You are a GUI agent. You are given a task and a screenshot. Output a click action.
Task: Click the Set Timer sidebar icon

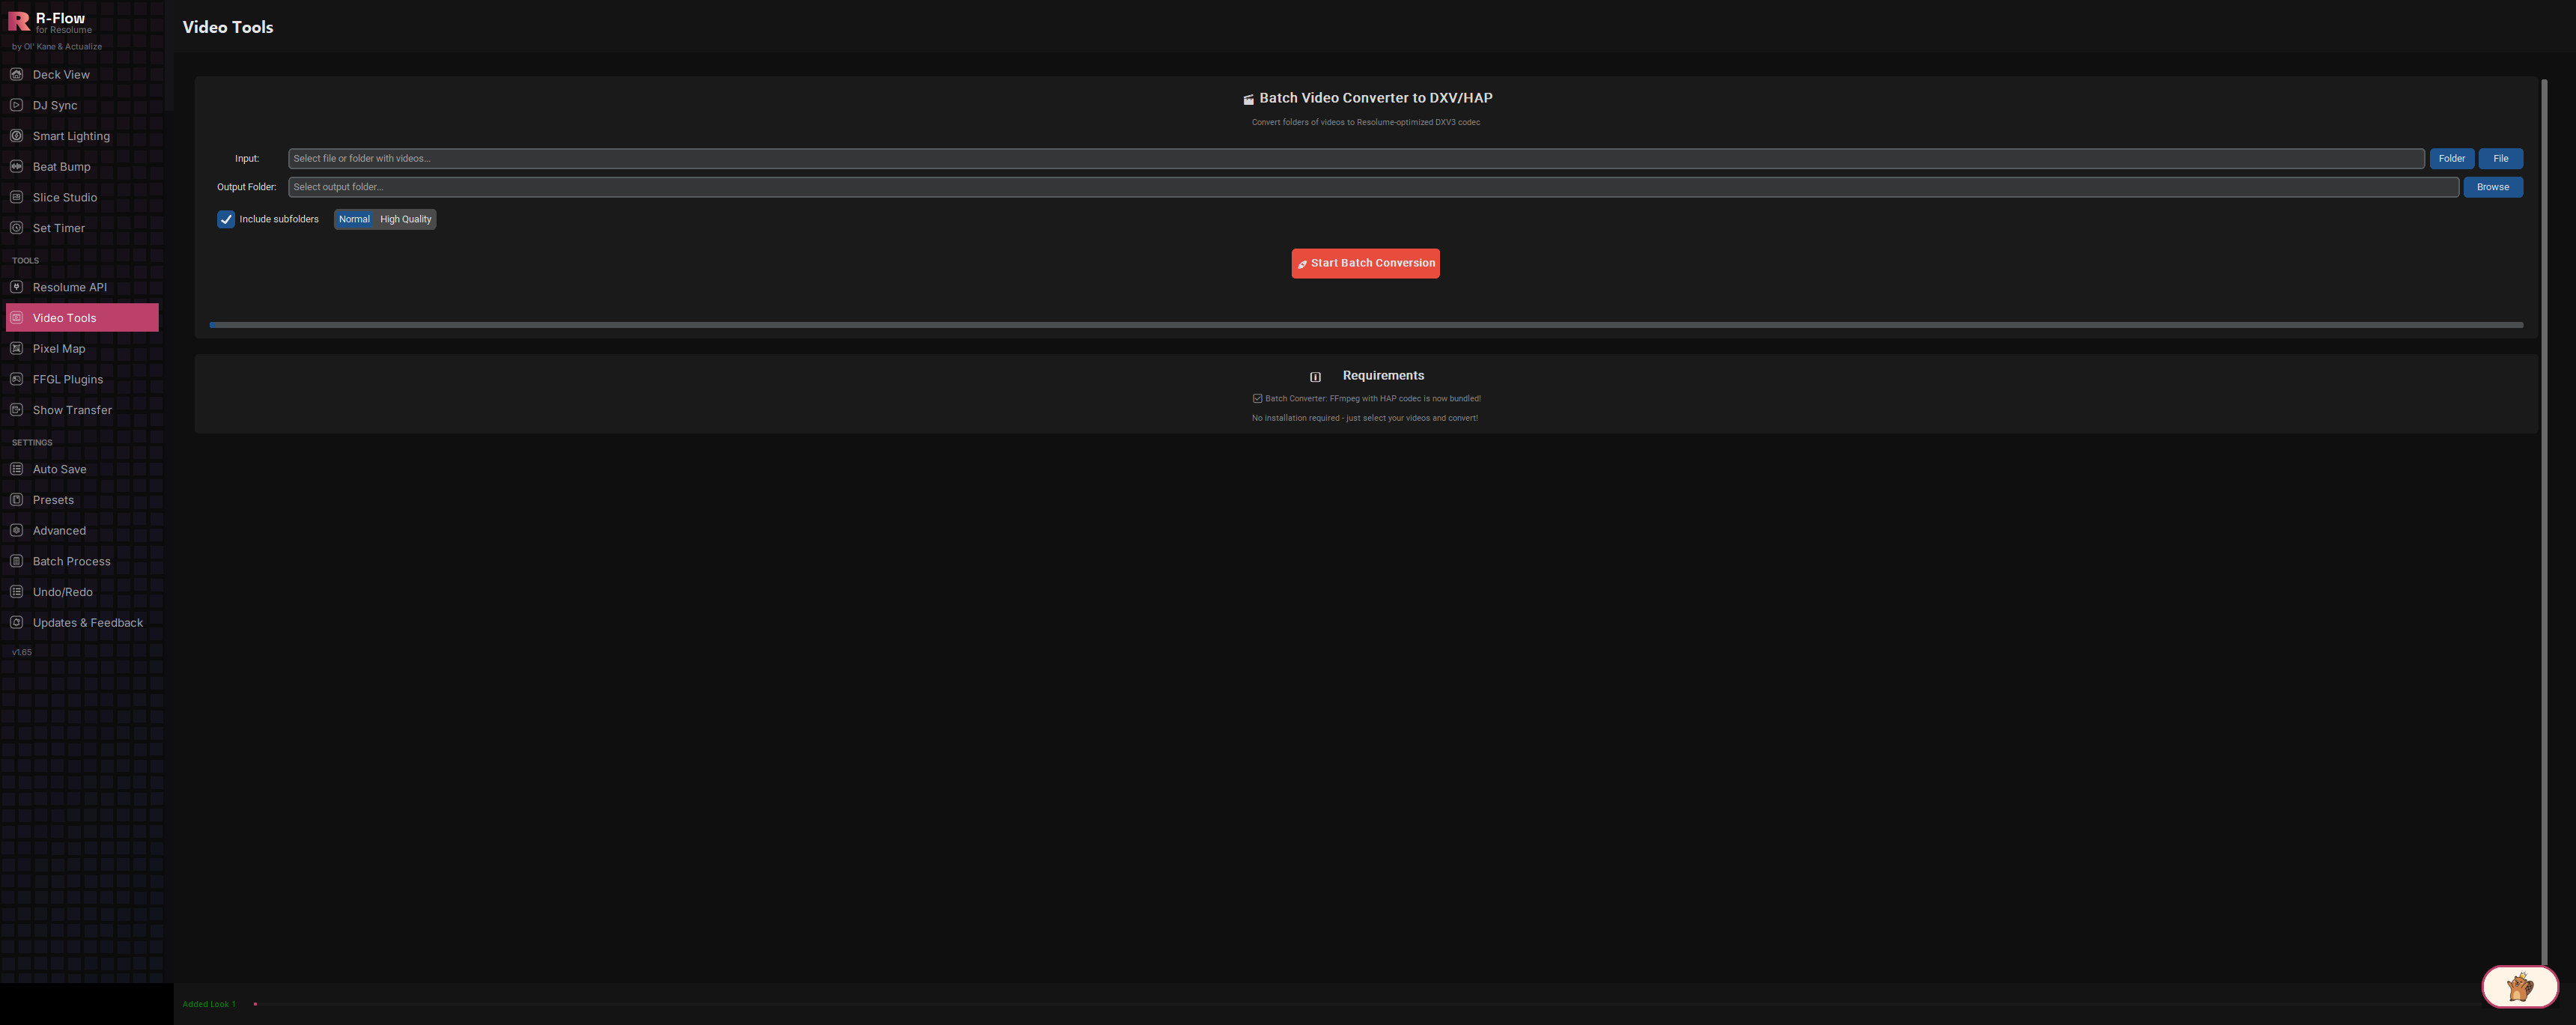coord(16,228)
